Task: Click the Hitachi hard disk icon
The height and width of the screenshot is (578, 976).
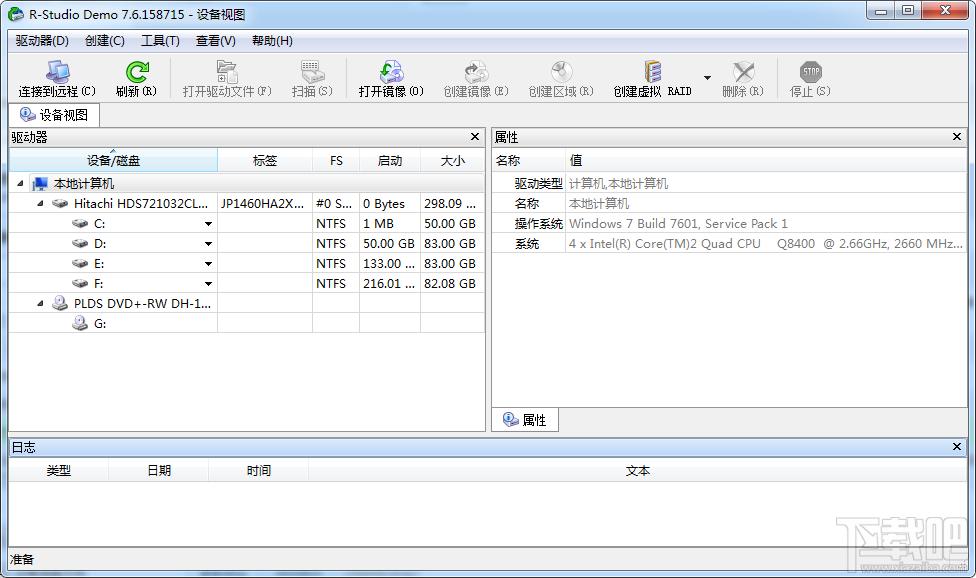Action: (x=60, y=203)
